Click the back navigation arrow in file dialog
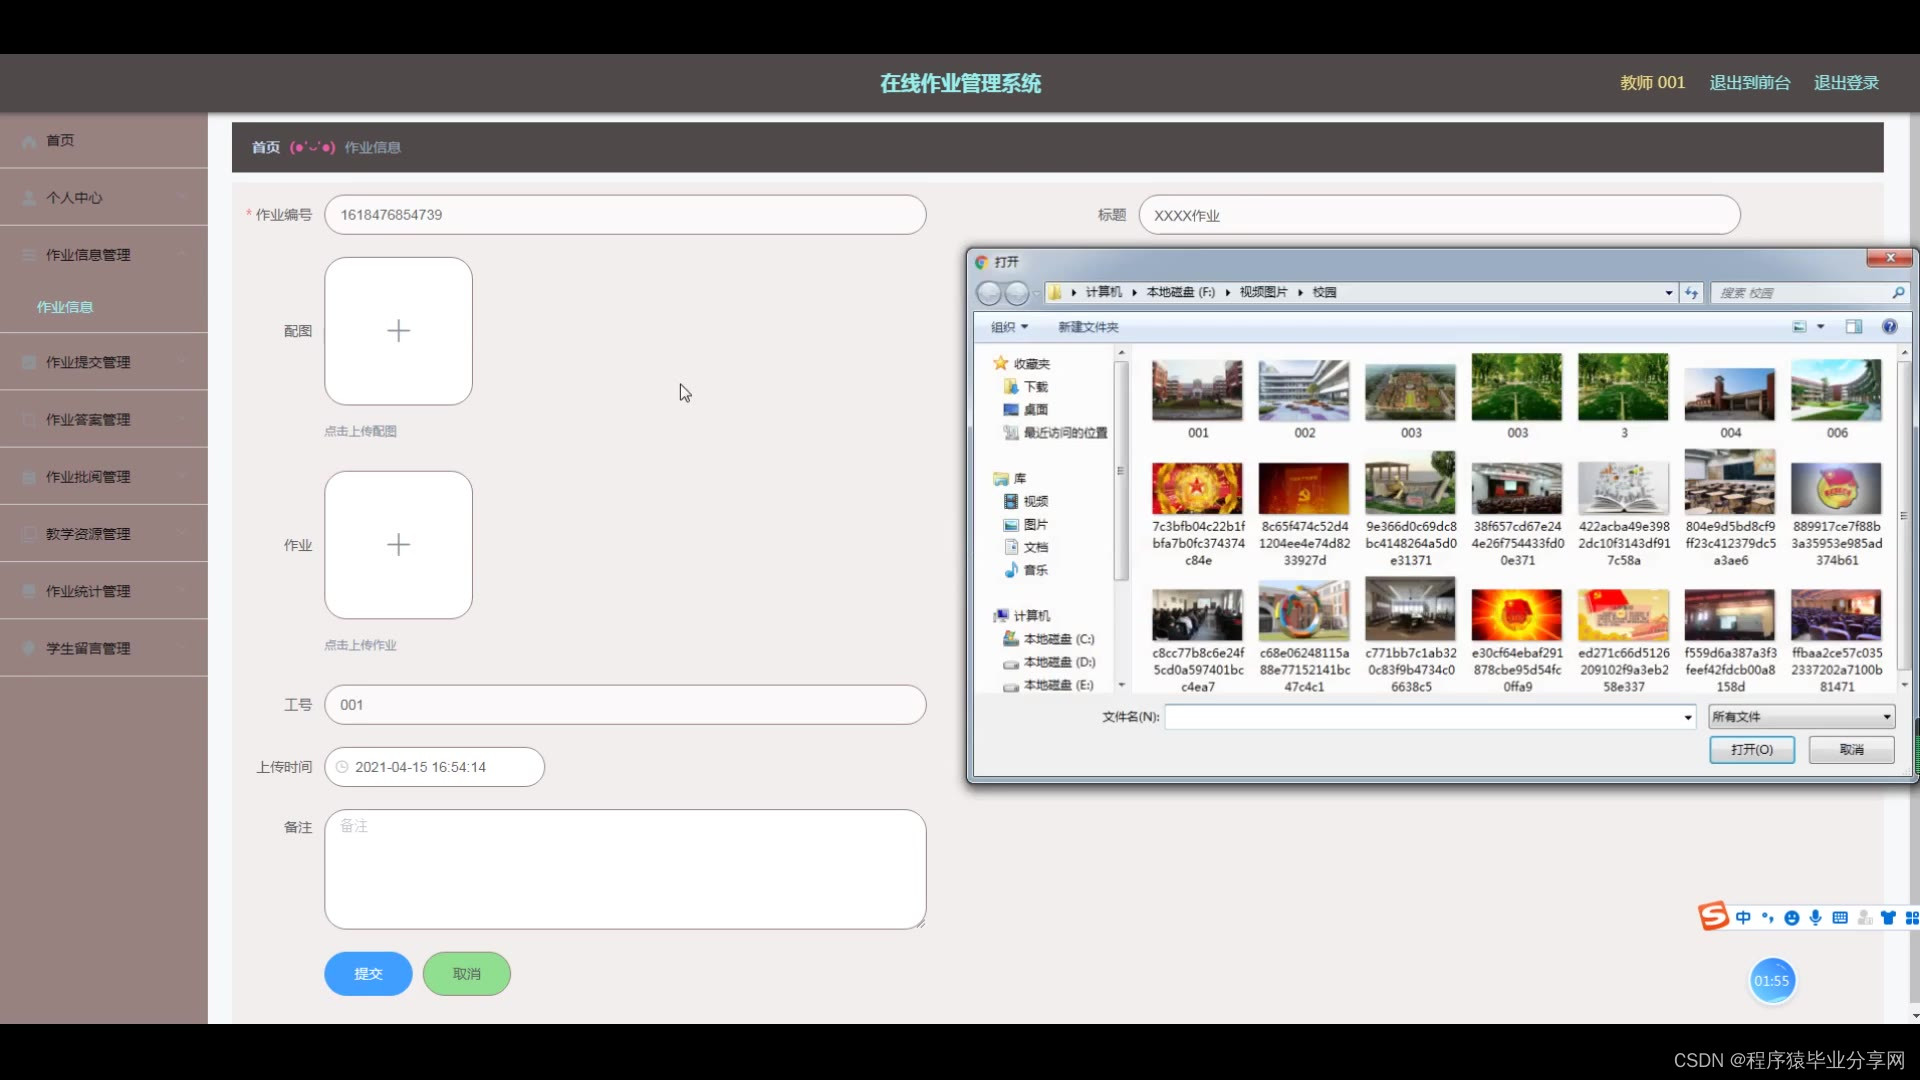The height and width of the screenshot is (1080, 1920). click(988, 293)
